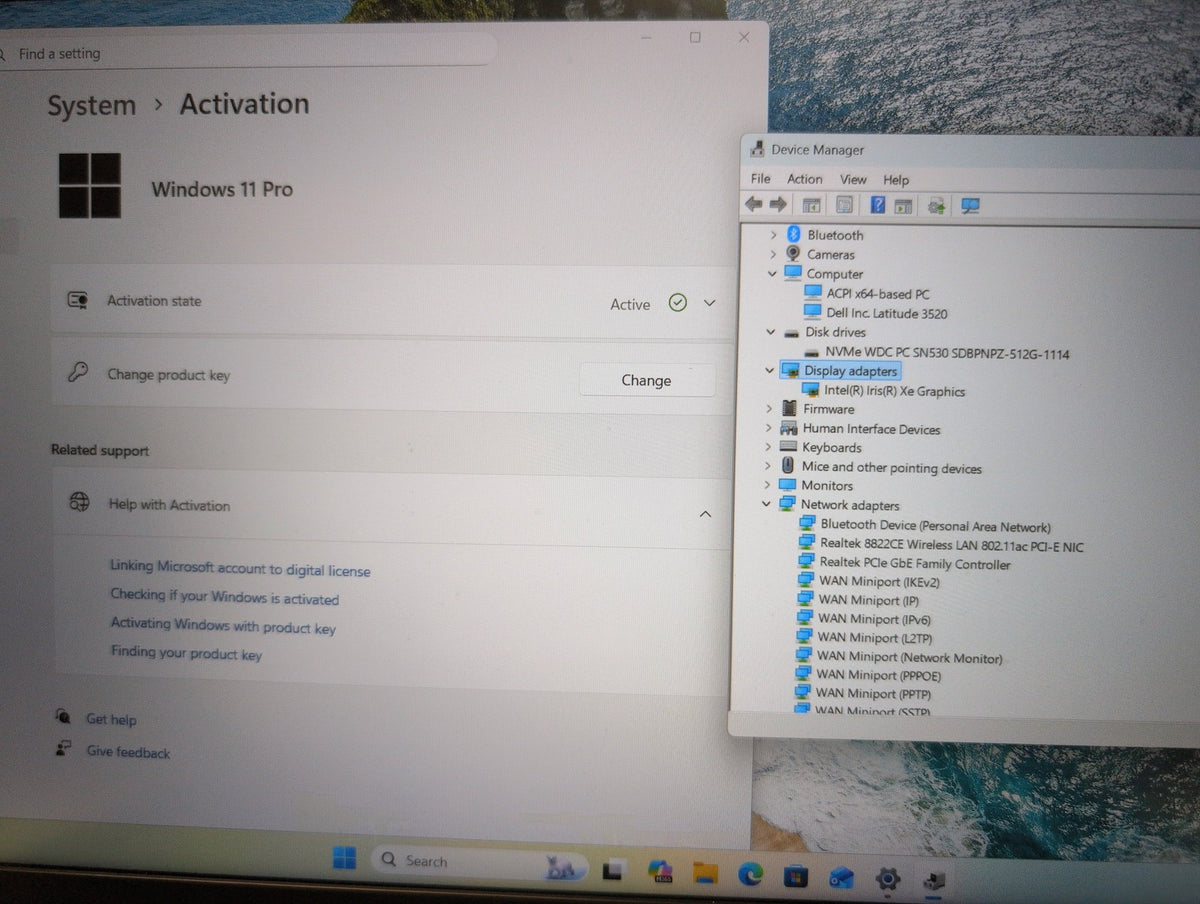Click Scan for hardware changes toolbar icon
Screen dimensions: 1200x904
[x=969, y=206]
